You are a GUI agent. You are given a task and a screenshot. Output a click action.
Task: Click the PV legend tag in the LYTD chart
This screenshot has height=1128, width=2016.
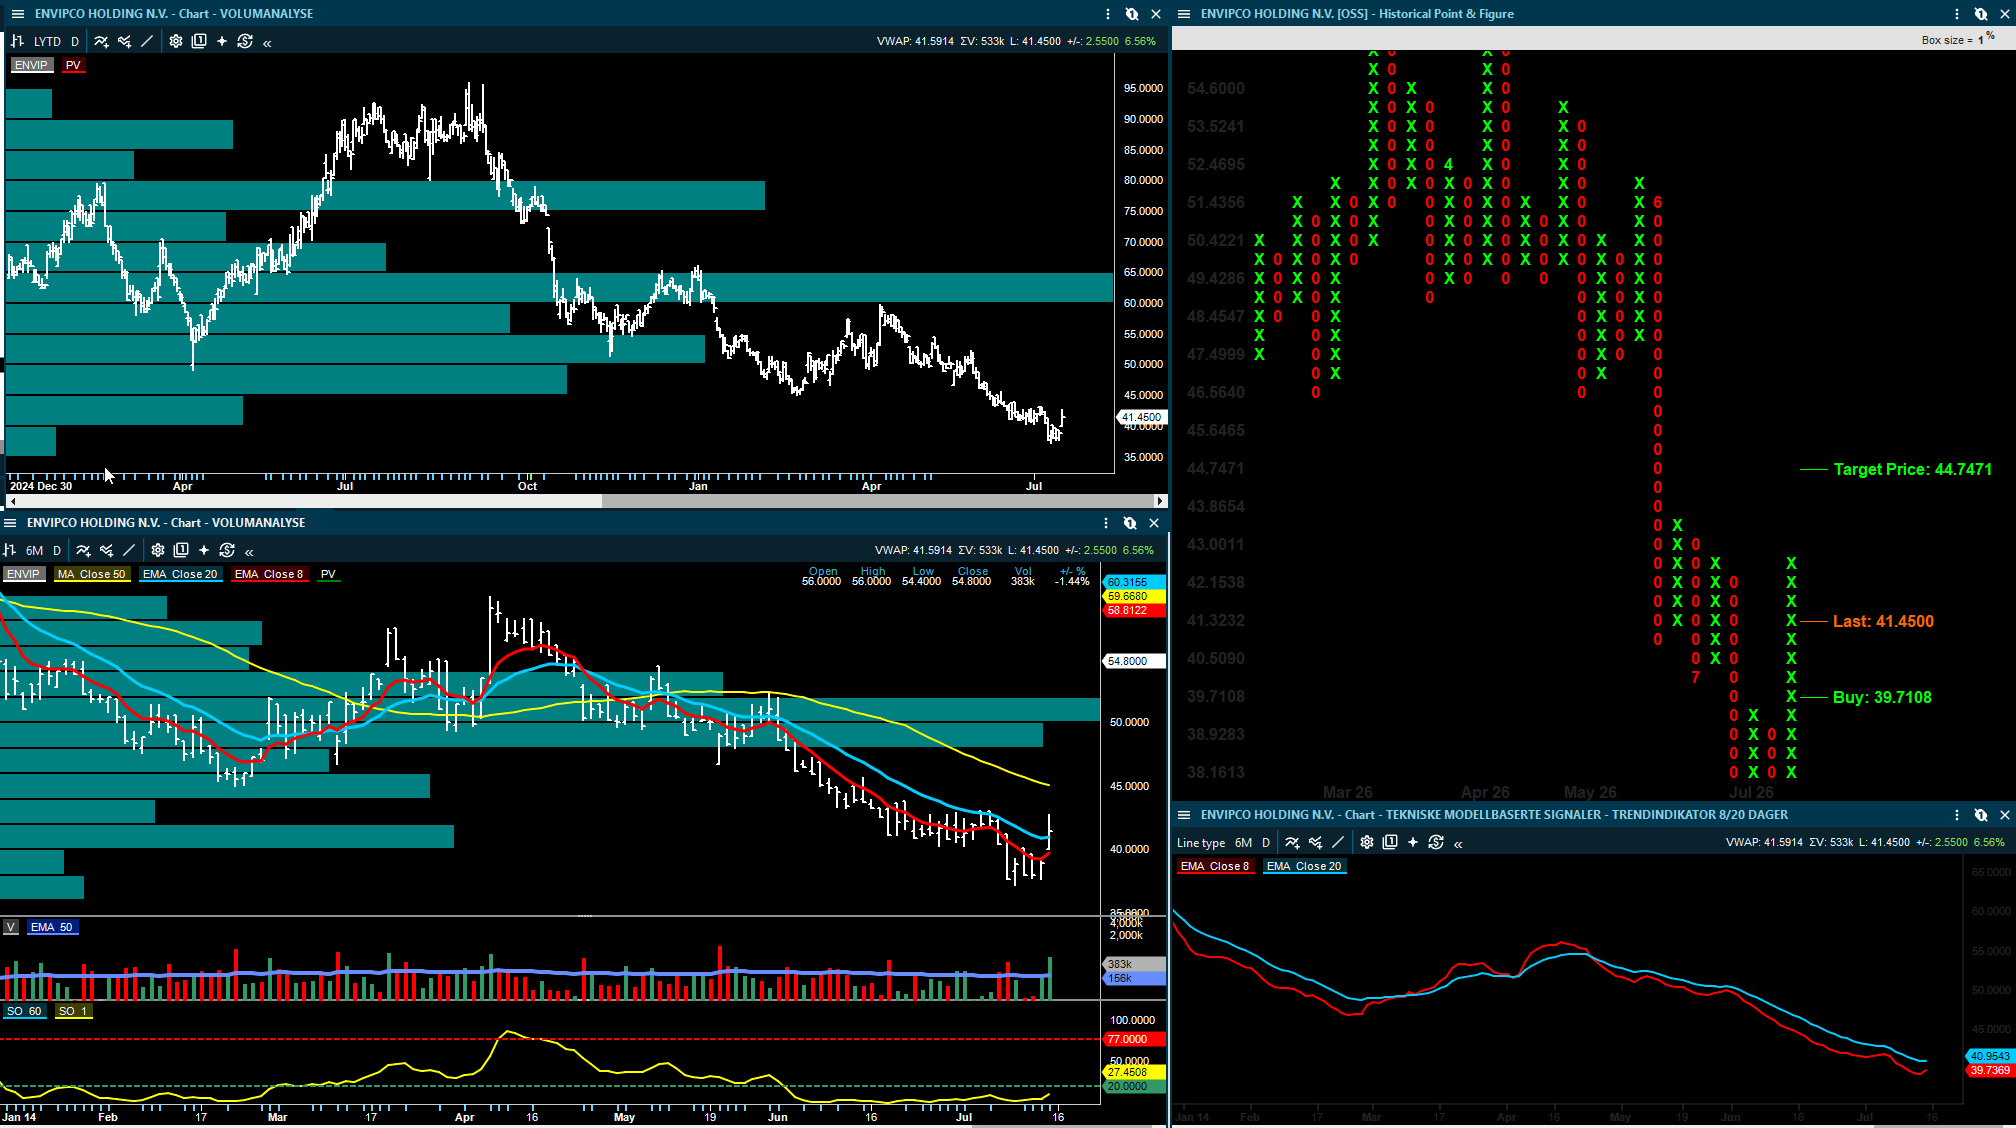pos(73,65)
